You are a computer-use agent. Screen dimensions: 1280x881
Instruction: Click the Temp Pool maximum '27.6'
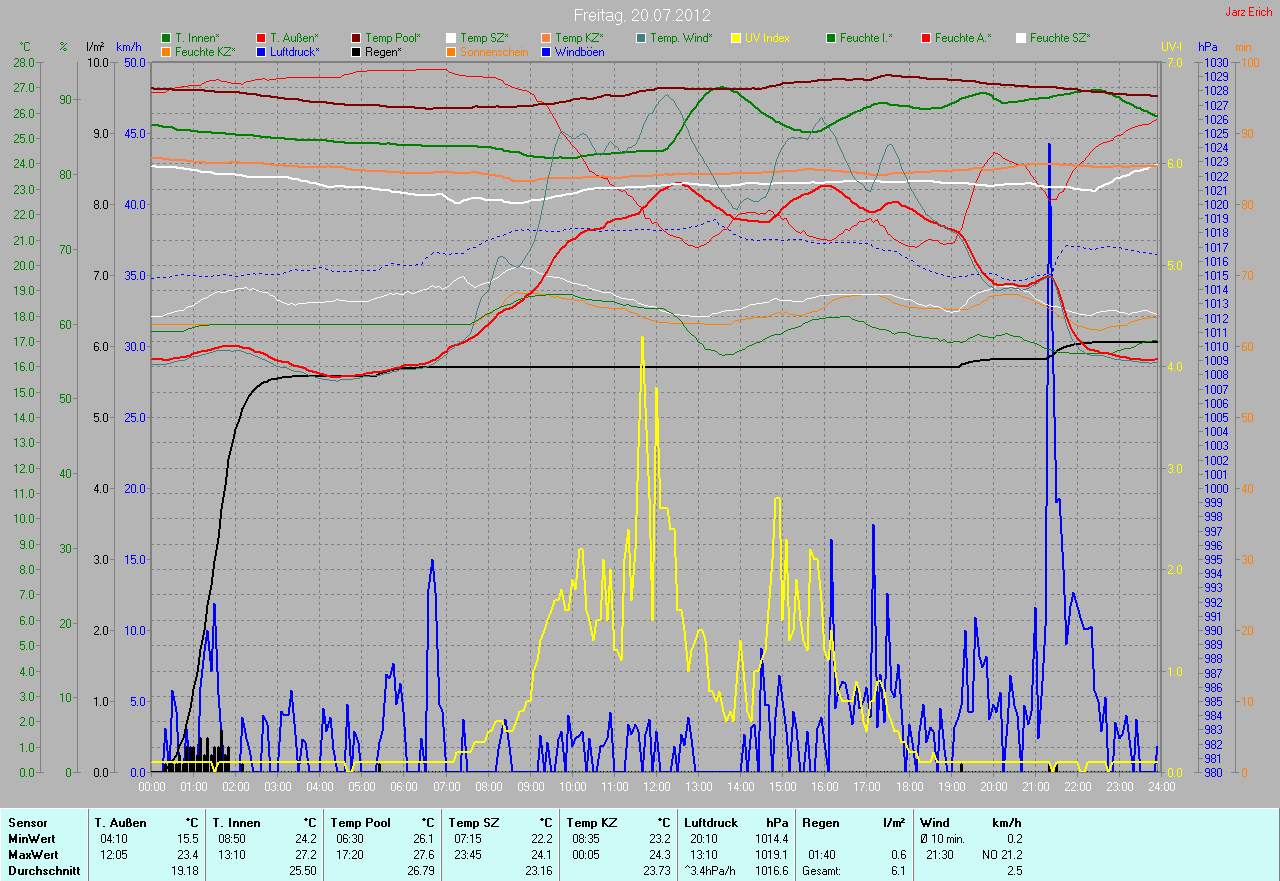424,855
